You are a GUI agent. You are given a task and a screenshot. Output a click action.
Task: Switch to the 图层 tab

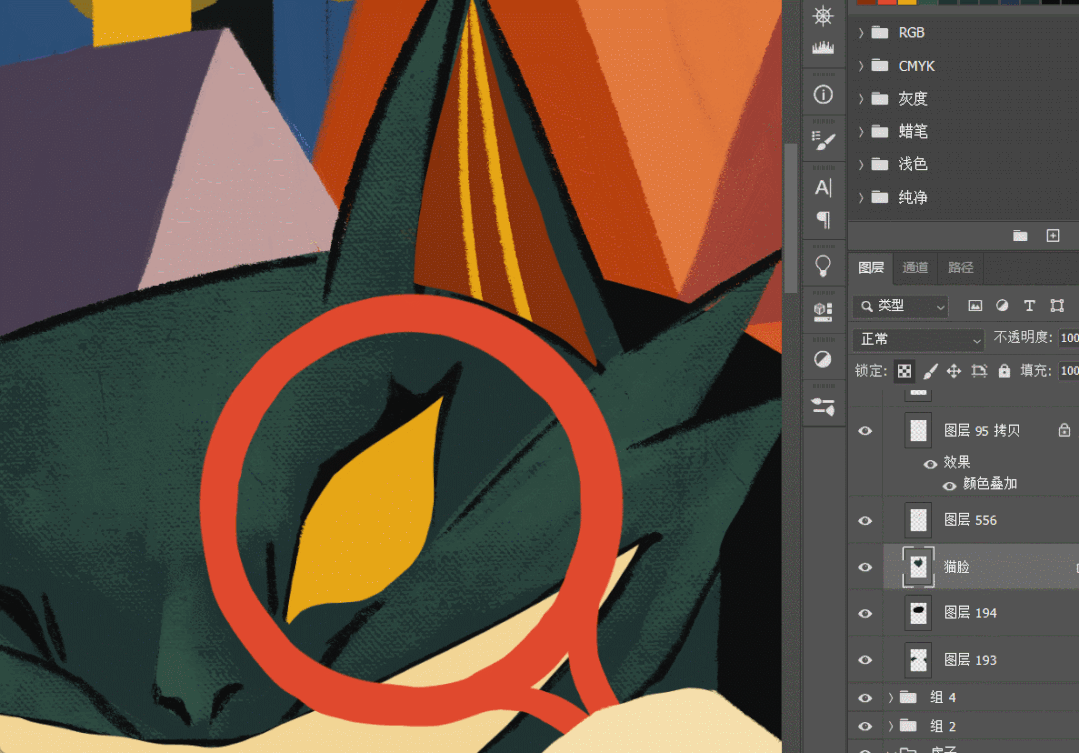(x=871, y=268)
